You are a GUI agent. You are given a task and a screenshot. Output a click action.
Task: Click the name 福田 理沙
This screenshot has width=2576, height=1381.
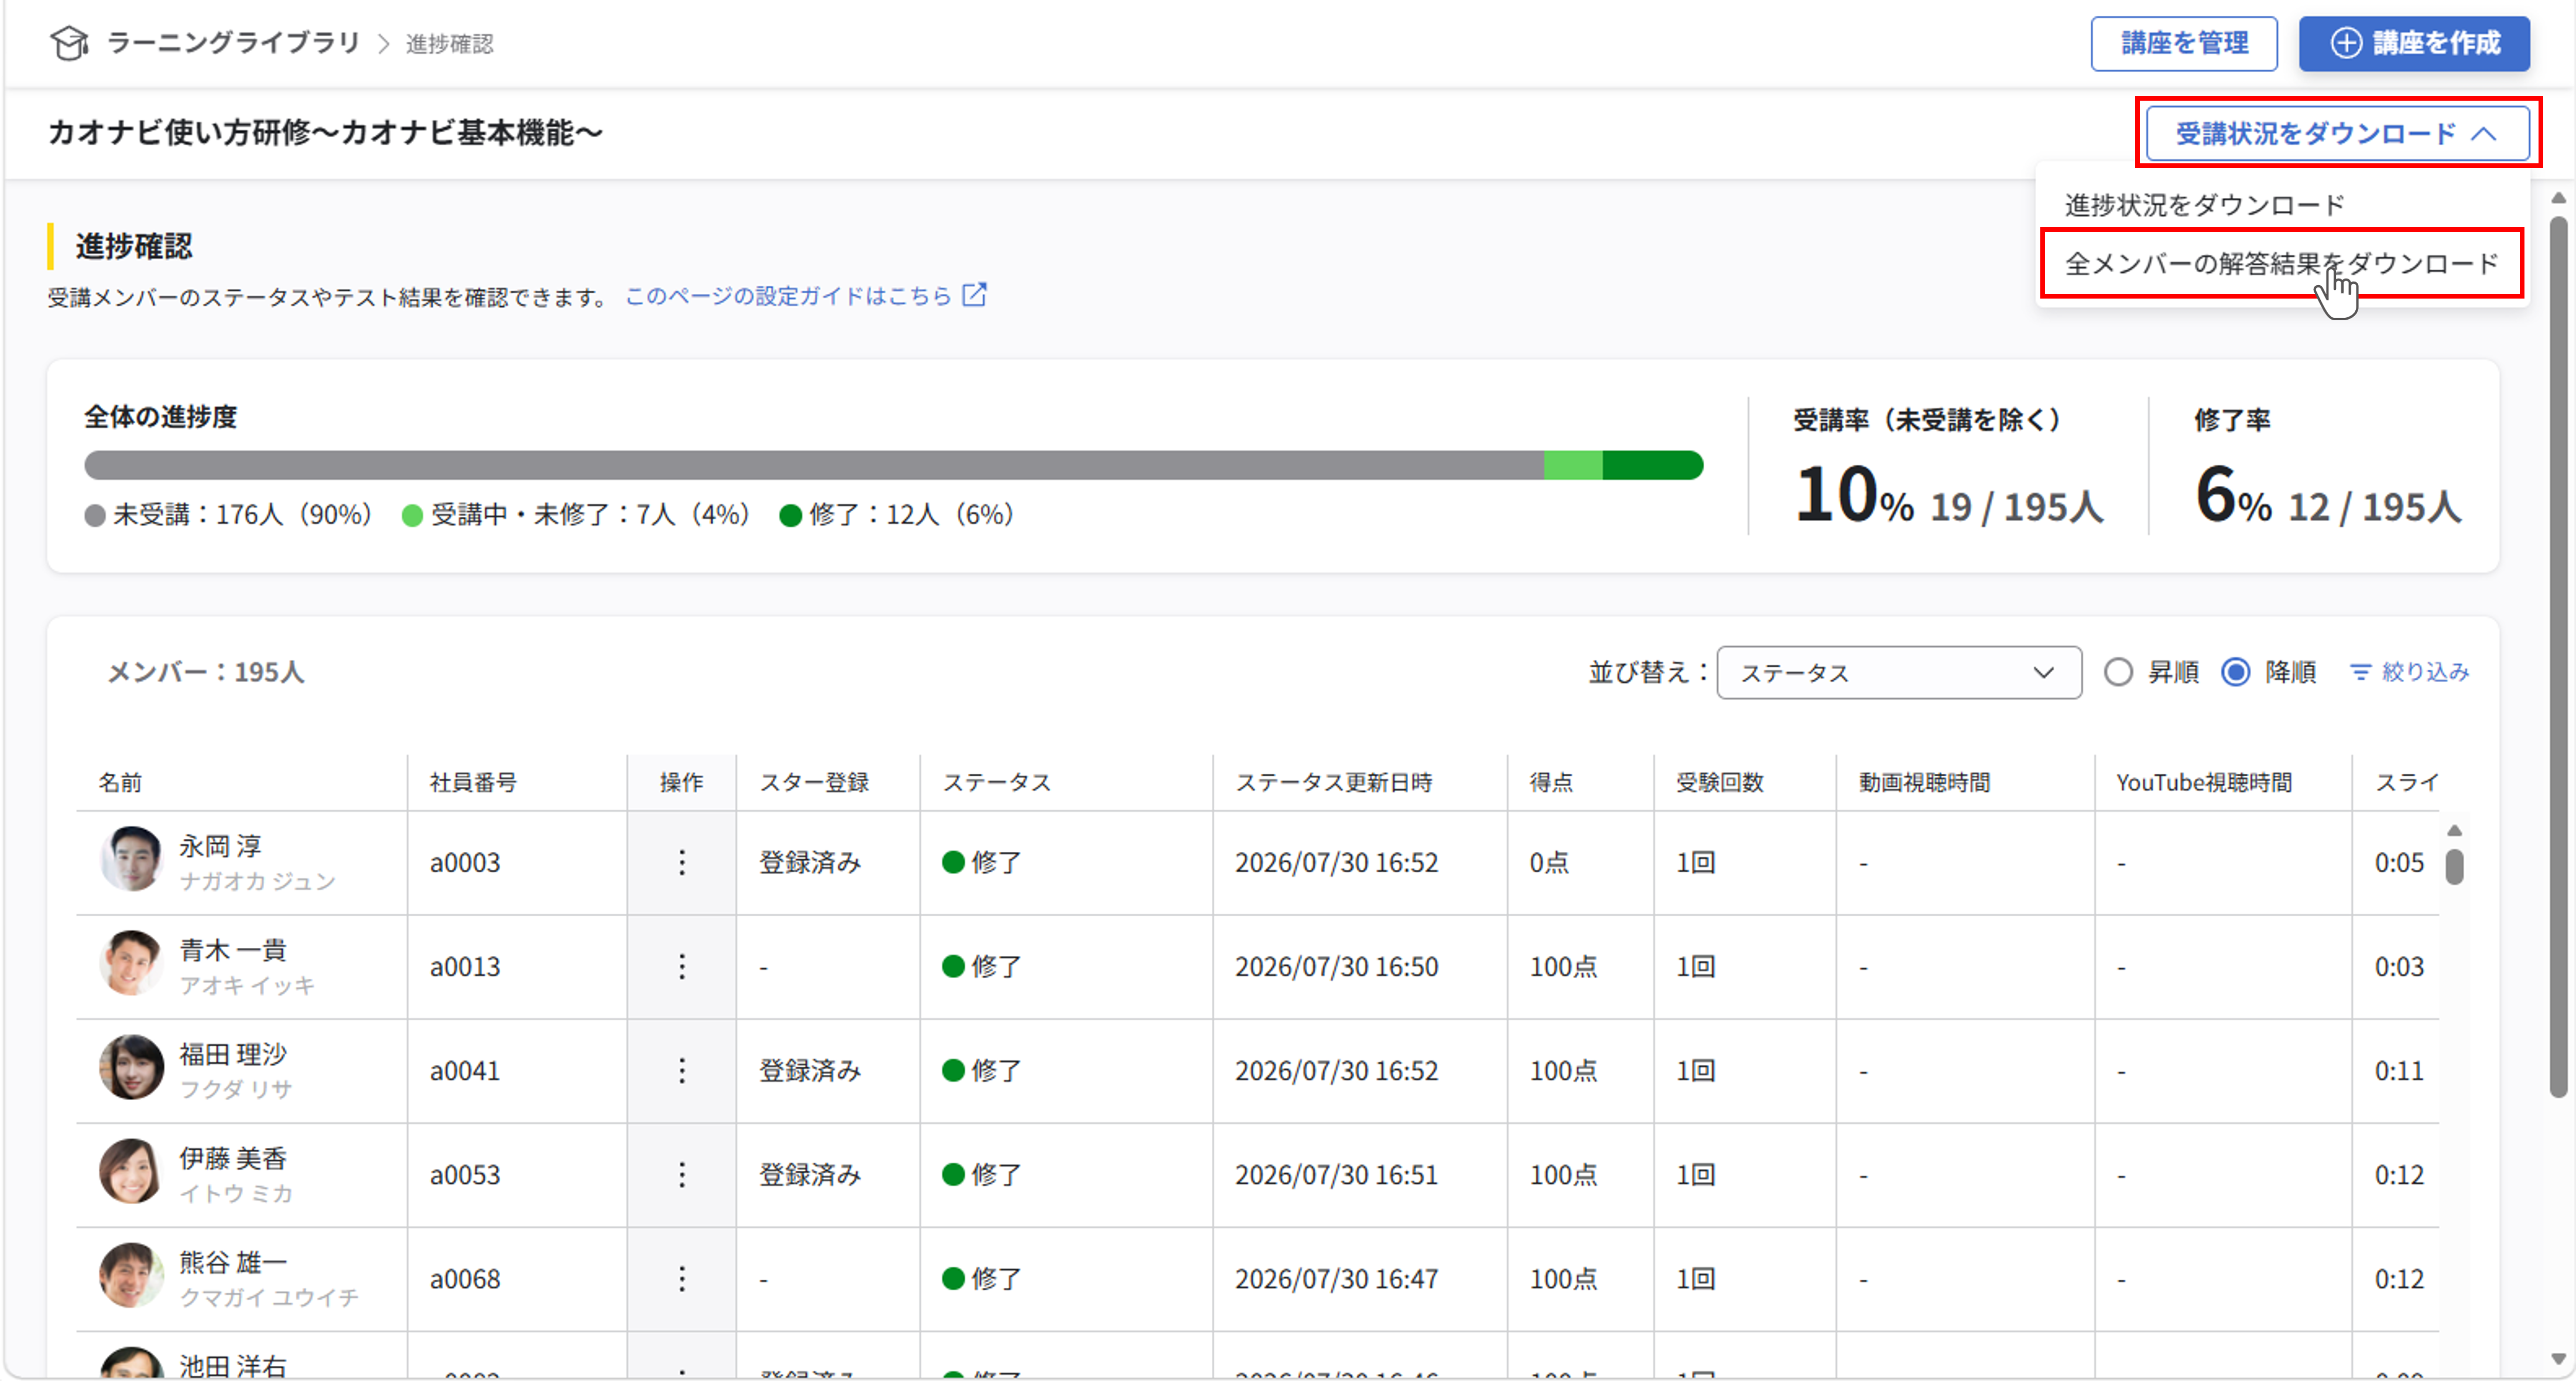pos(233,1054)
